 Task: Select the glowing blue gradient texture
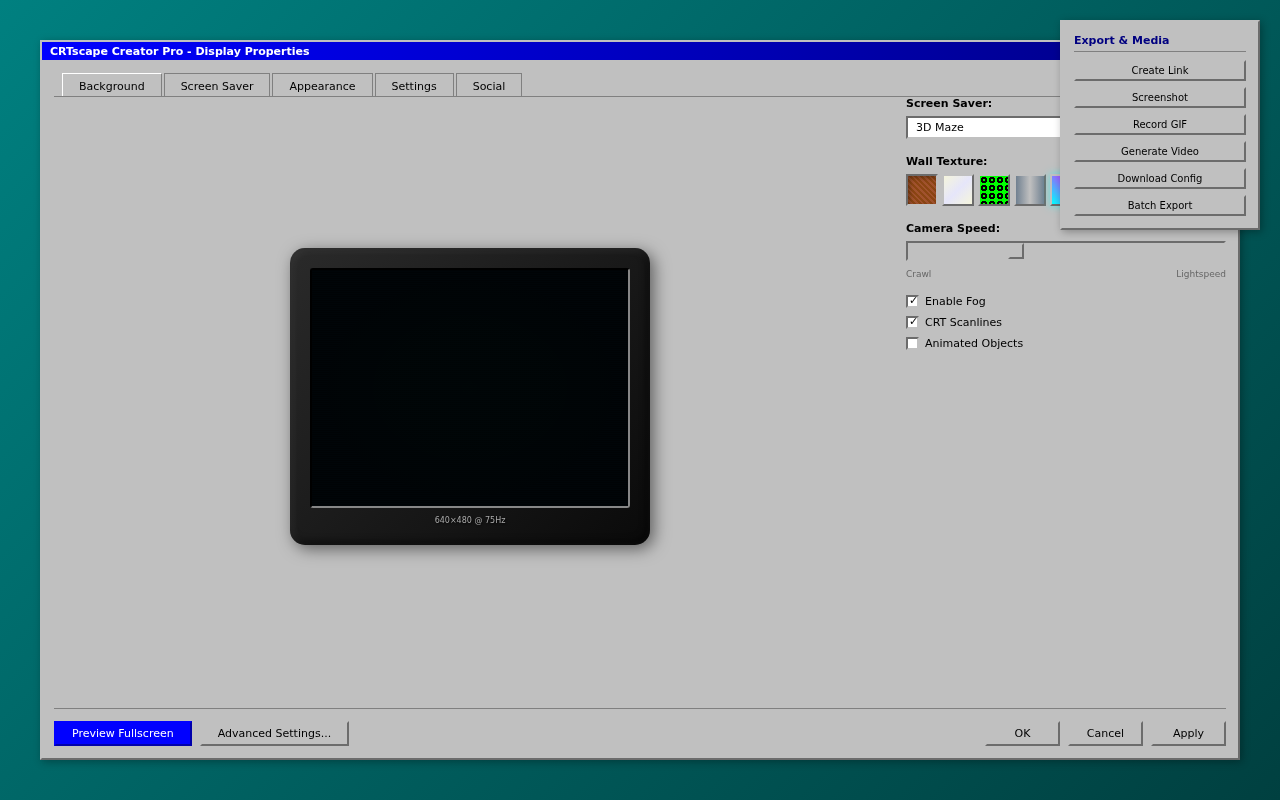pos(1057,189)
